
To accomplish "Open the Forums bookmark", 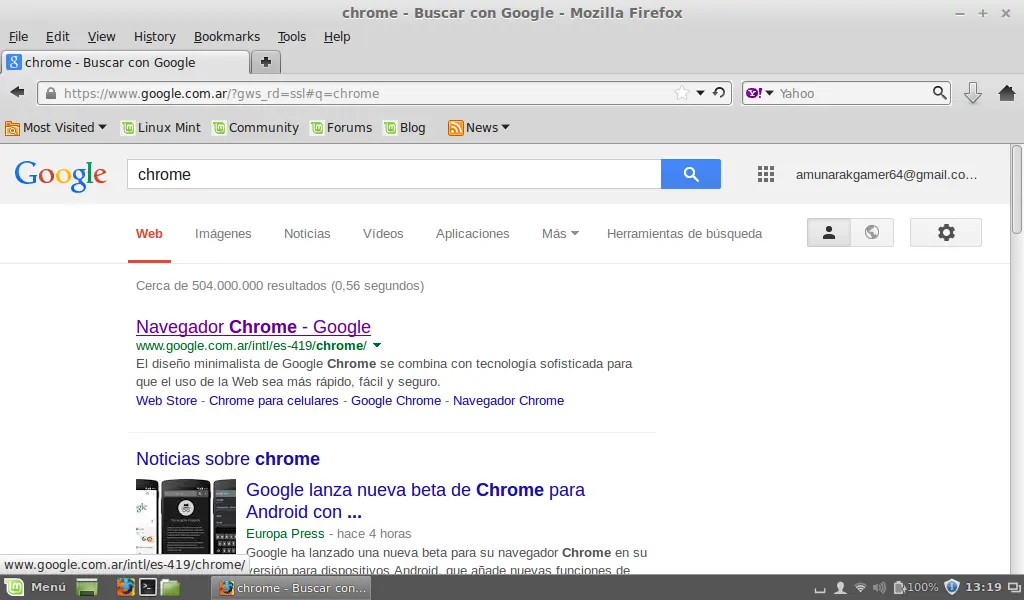I will tap(342, 127).
